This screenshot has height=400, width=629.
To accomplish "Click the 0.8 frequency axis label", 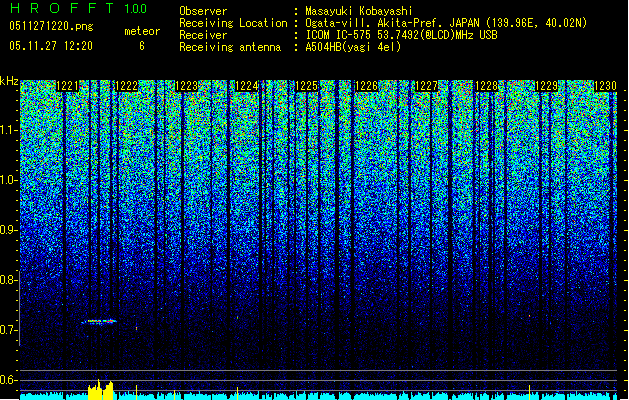I will click(x=9, y=280).
